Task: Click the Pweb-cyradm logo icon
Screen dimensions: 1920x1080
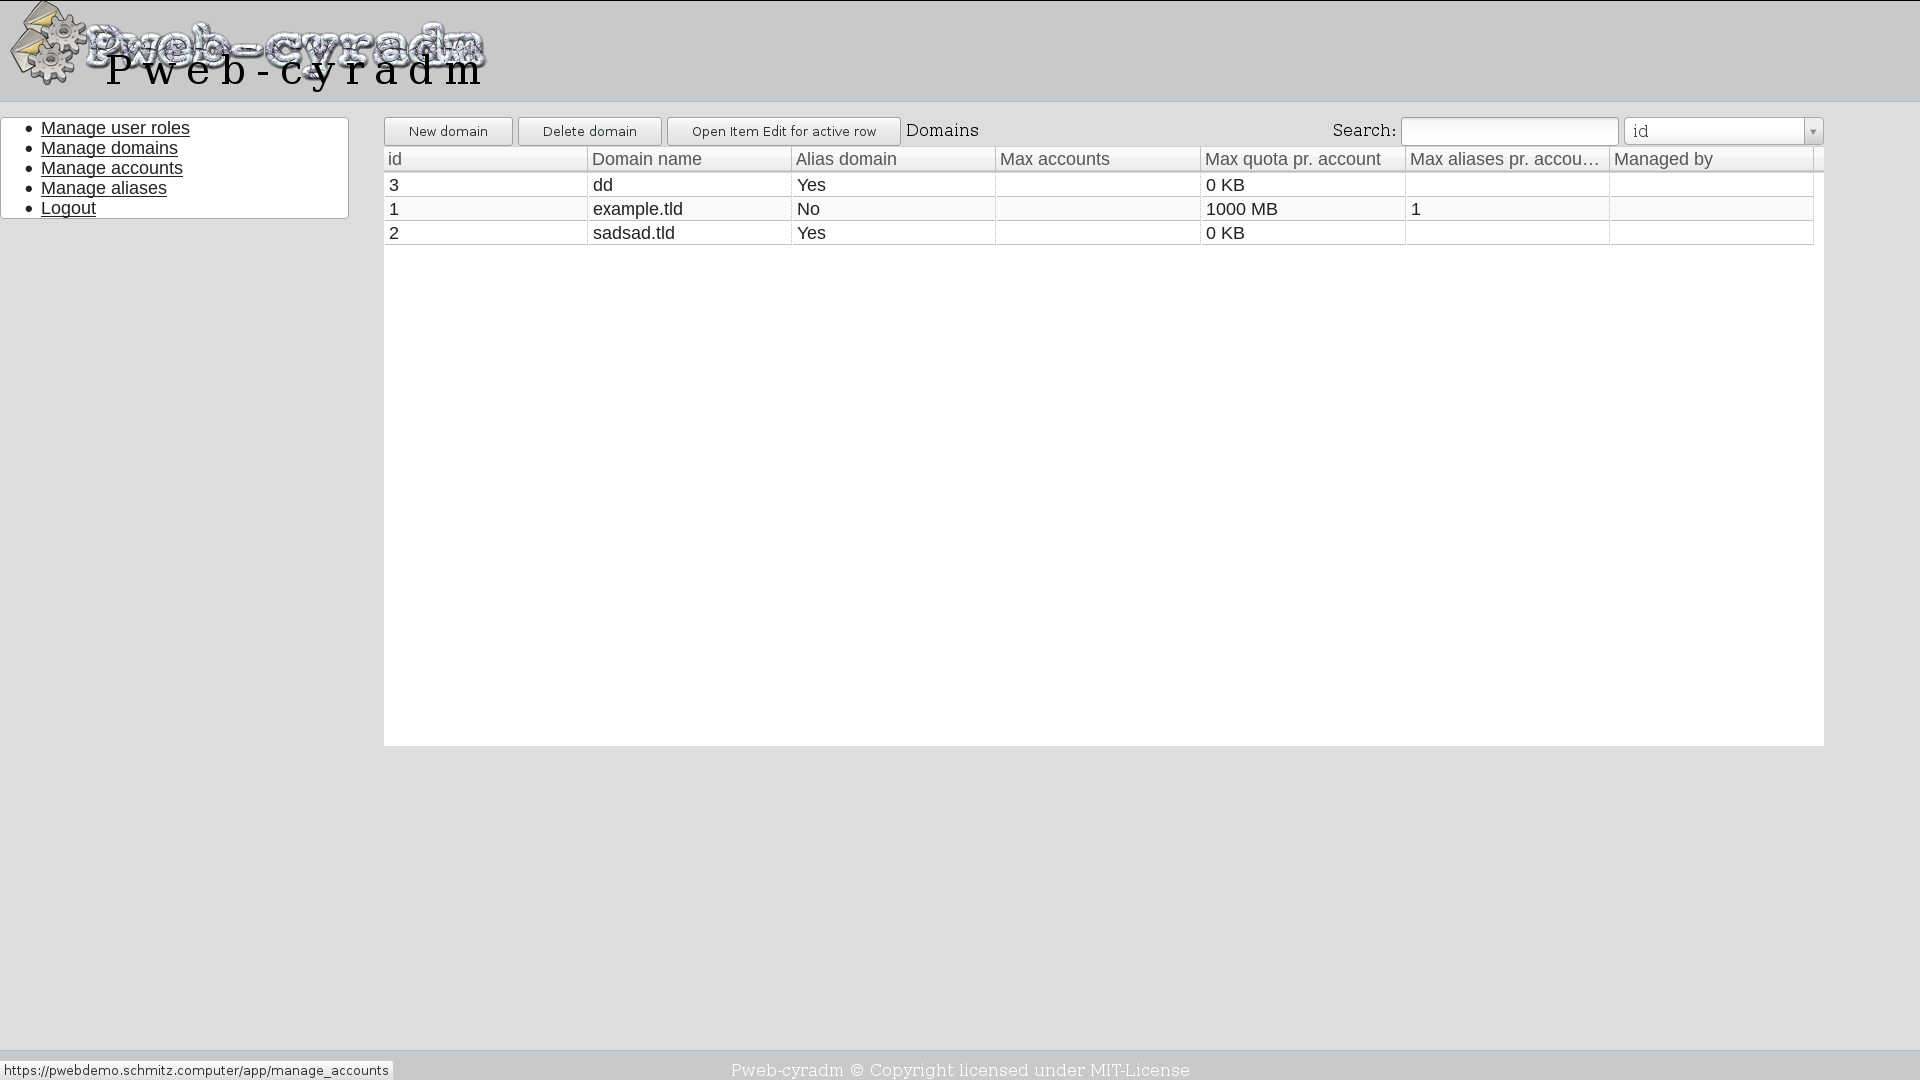Action: click(46, 46)
